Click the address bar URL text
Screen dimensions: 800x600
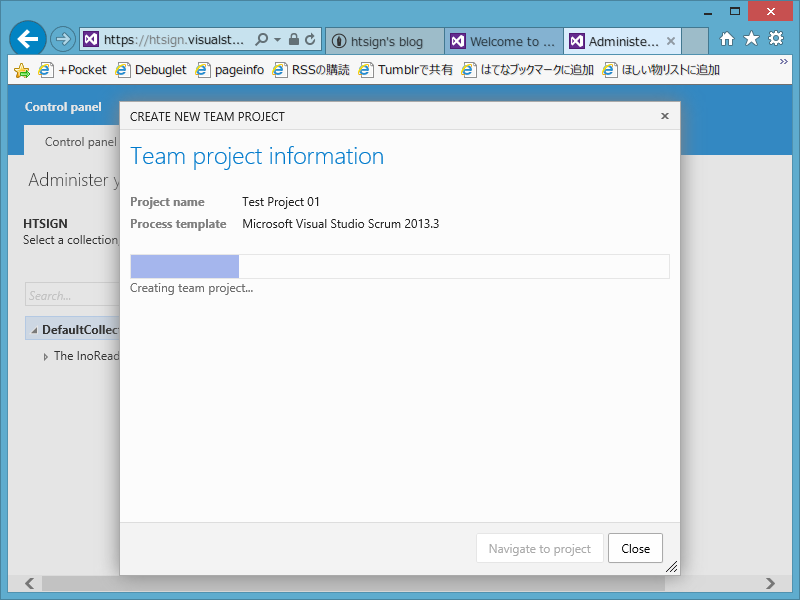(x=173, y=39)
